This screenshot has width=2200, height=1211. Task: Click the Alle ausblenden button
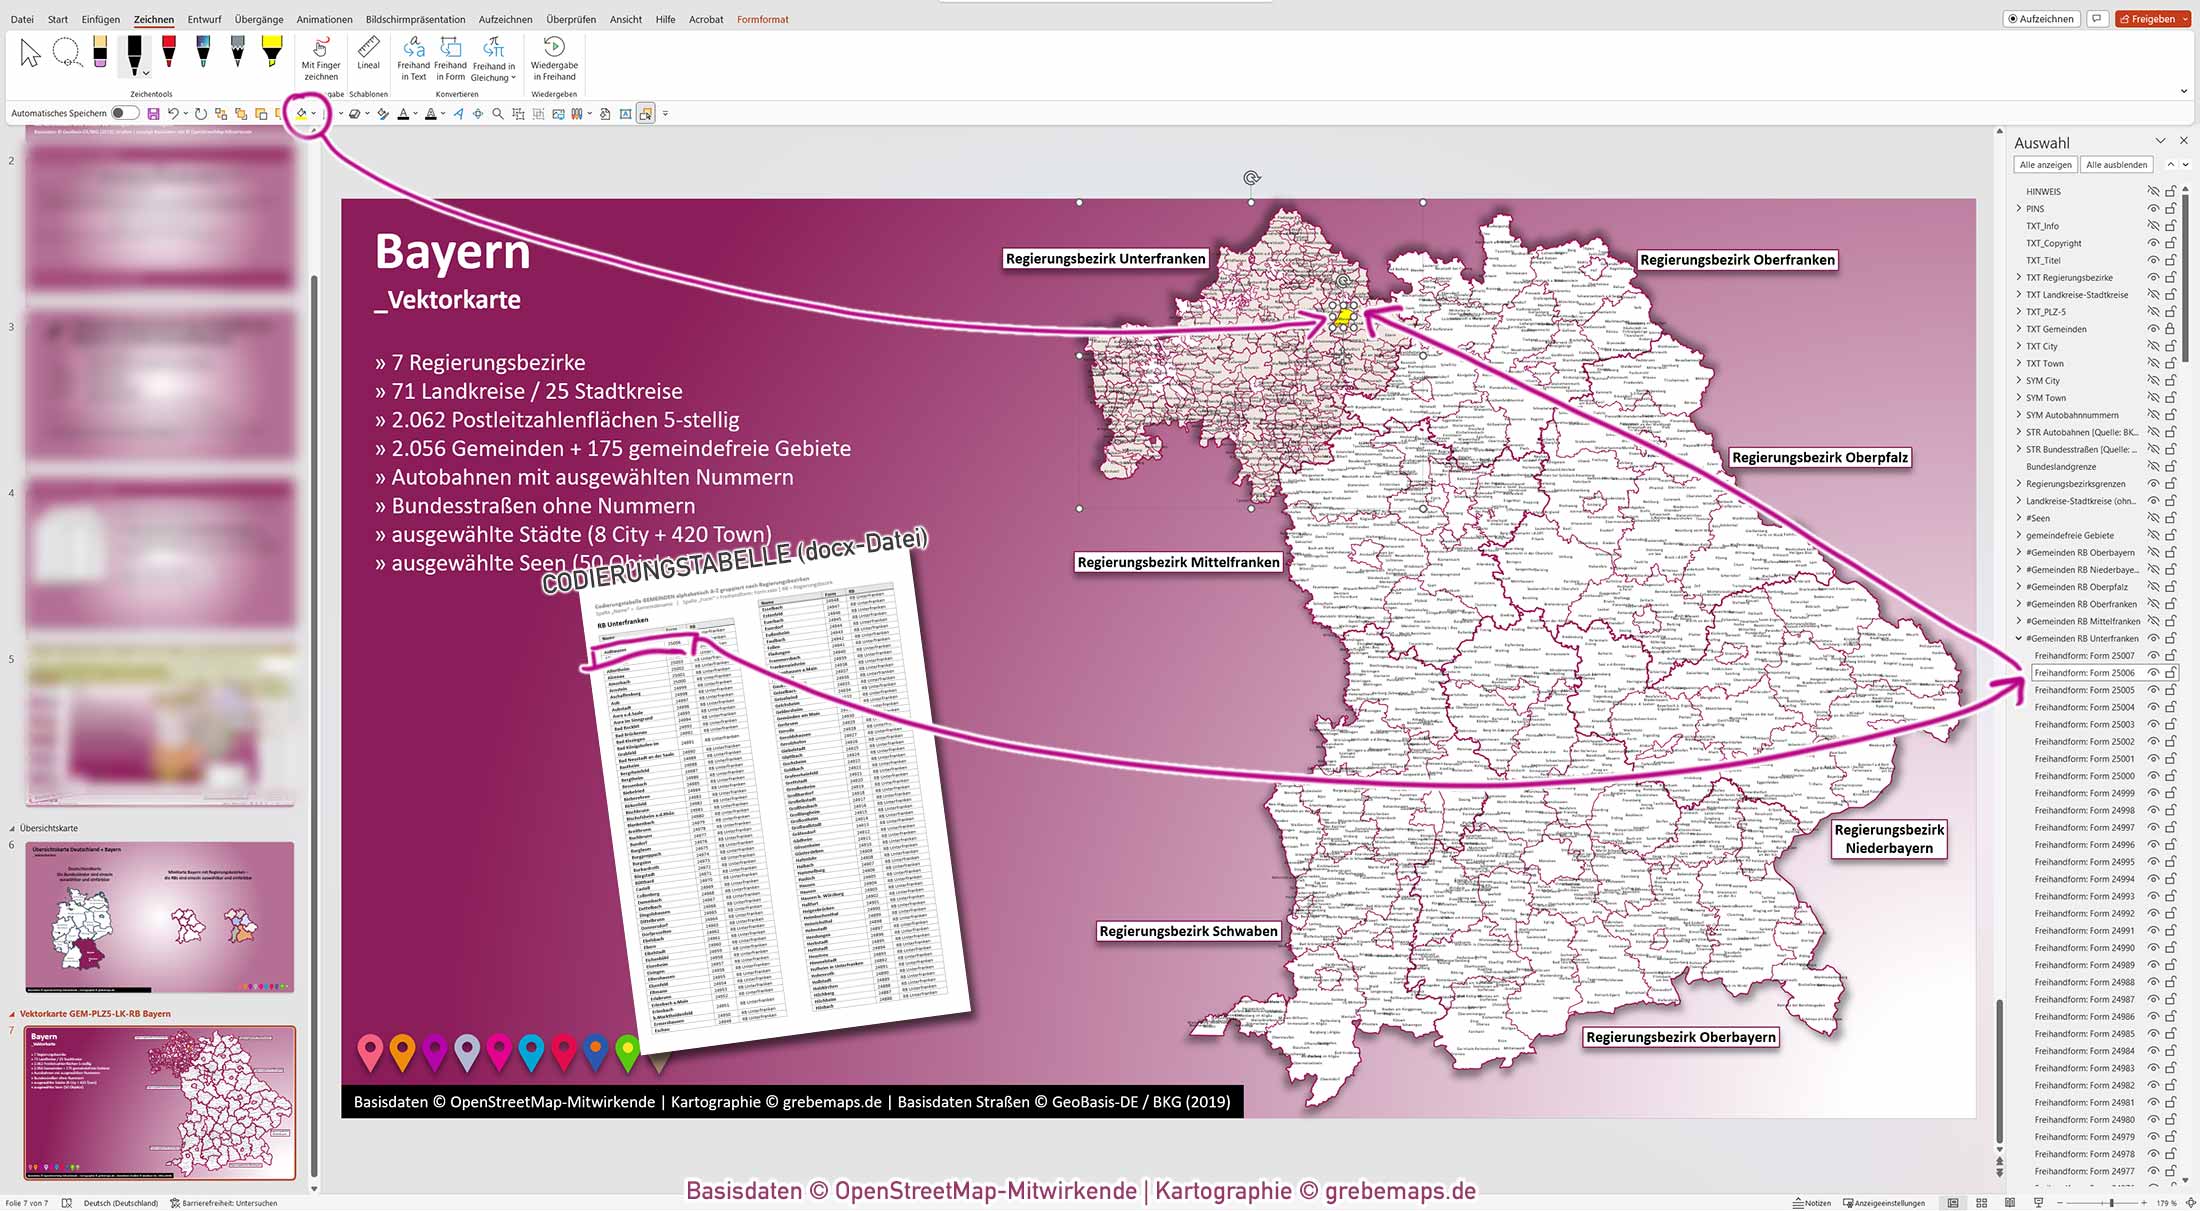point(2117,164)
